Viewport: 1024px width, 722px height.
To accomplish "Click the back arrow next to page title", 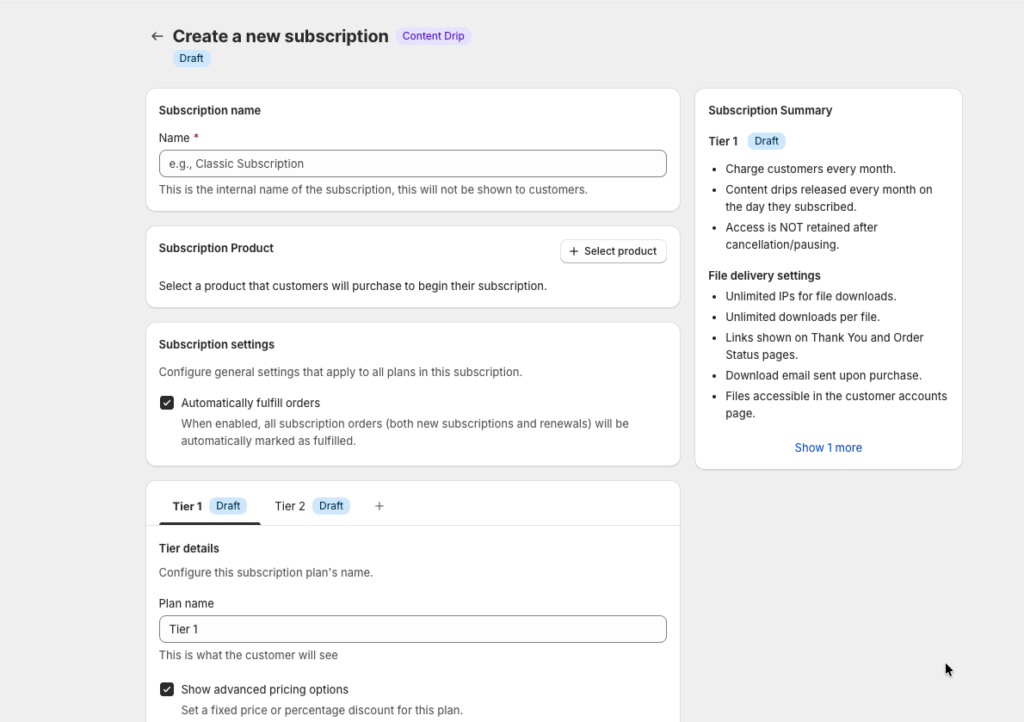I will coord(157,36).
